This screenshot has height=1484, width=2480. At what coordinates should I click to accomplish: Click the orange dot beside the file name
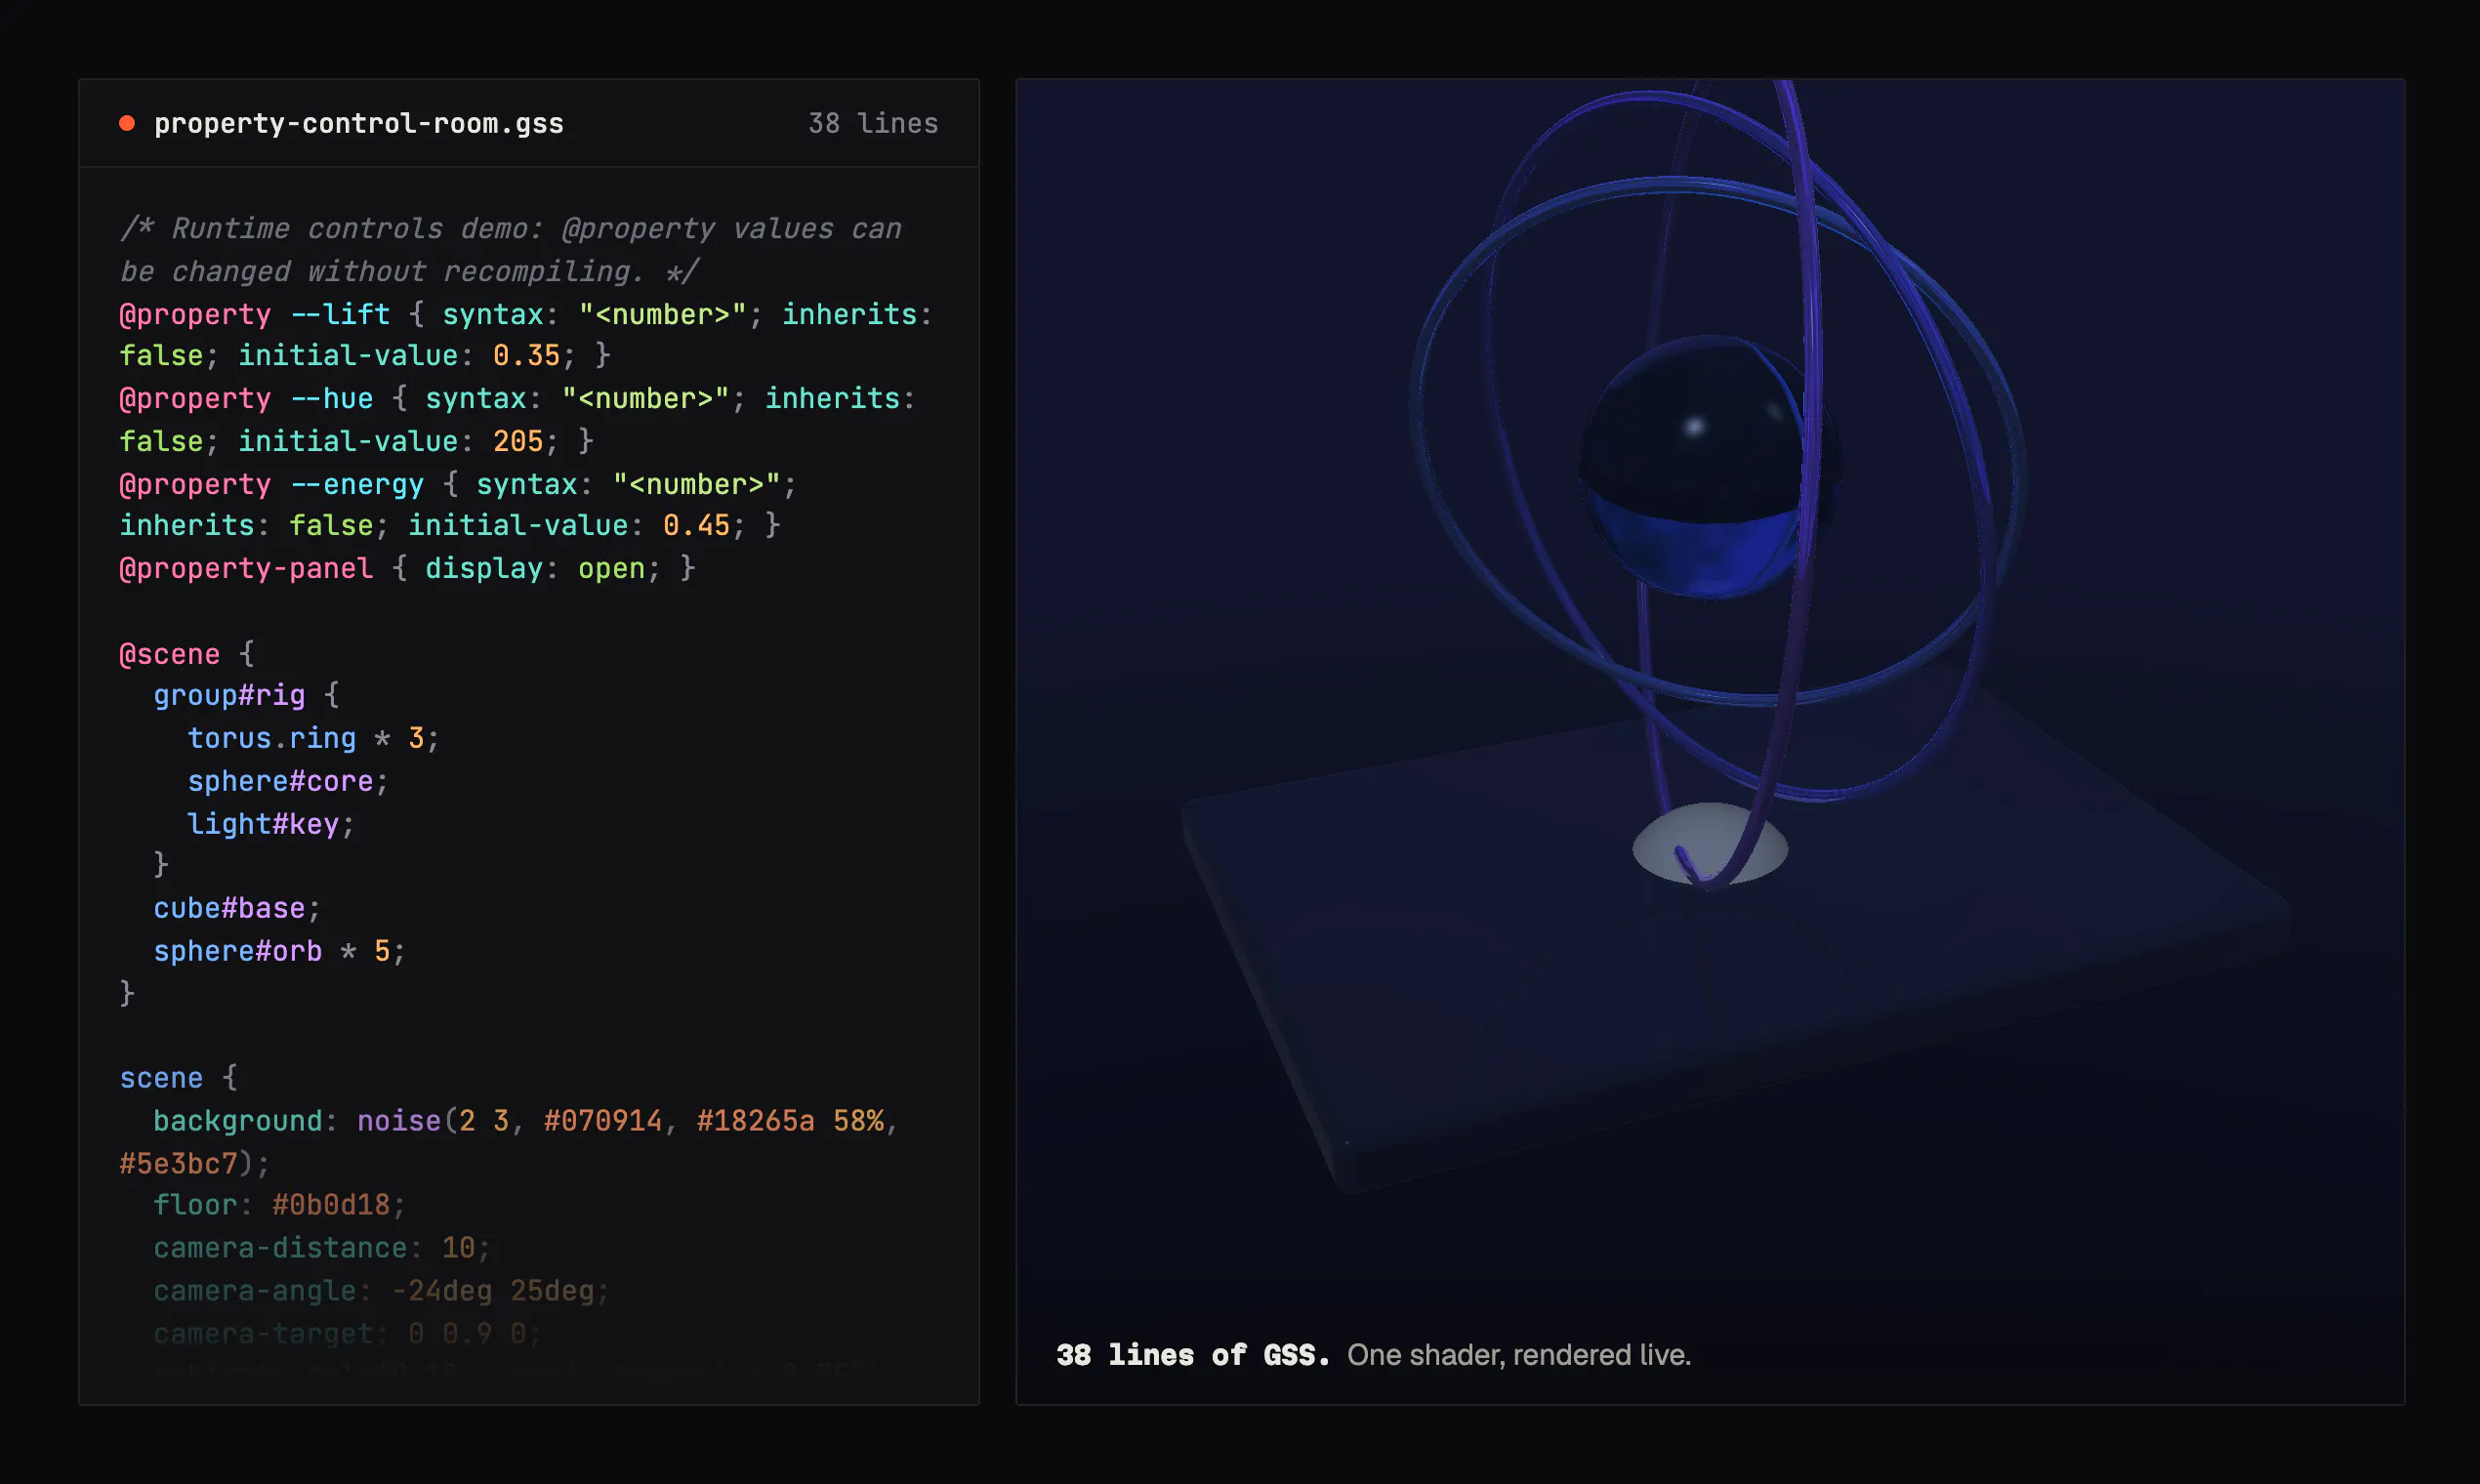[127, 123]
